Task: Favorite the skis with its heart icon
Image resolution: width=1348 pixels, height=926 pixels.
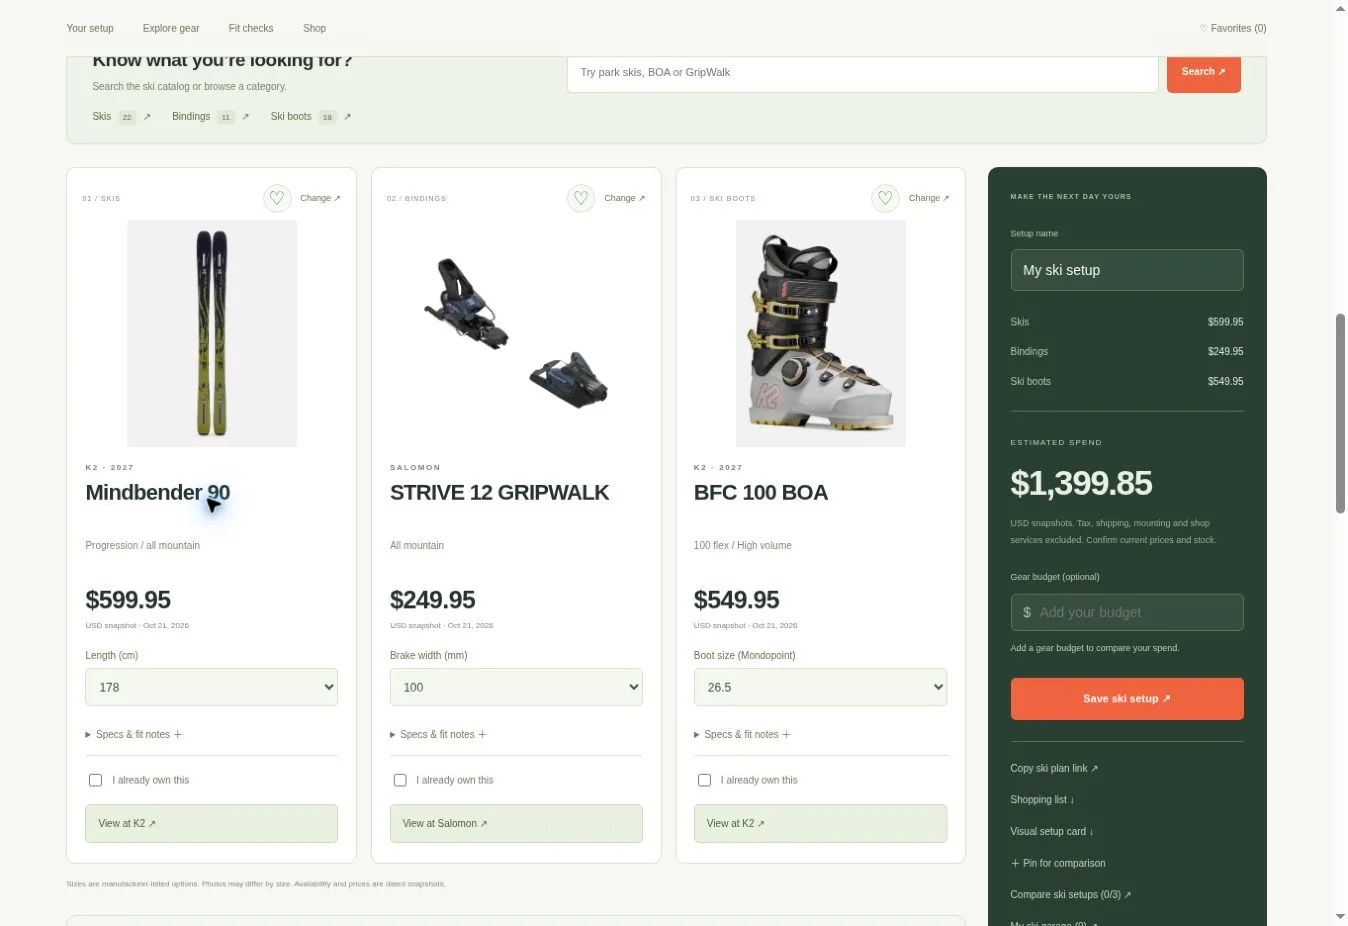Action: (277, 198)
